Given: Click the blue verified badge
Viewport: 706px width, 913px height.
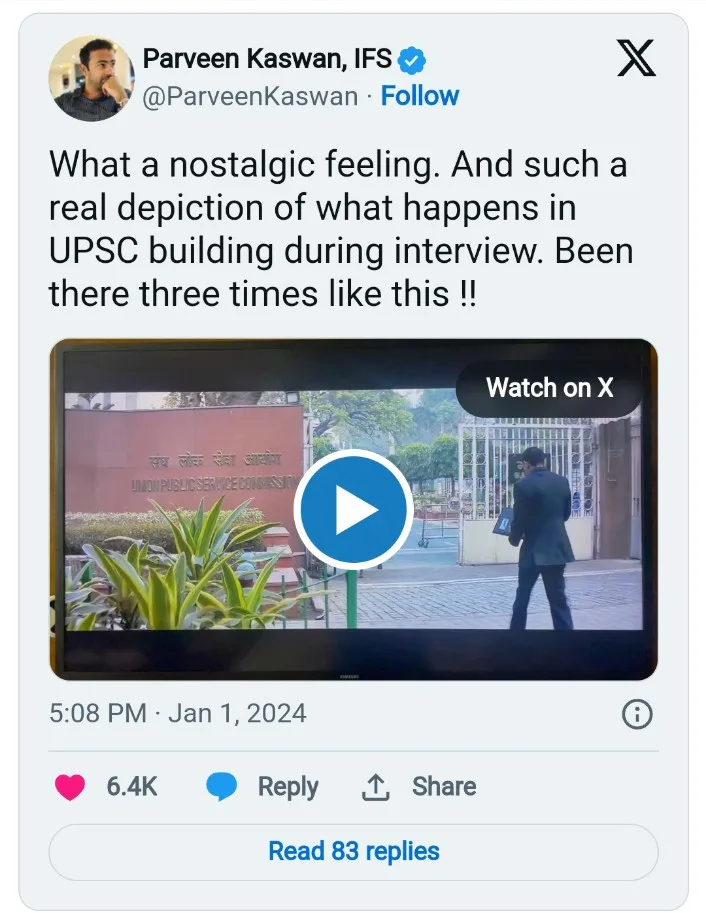Looking at the screenshot, I should tap(411, 61).
